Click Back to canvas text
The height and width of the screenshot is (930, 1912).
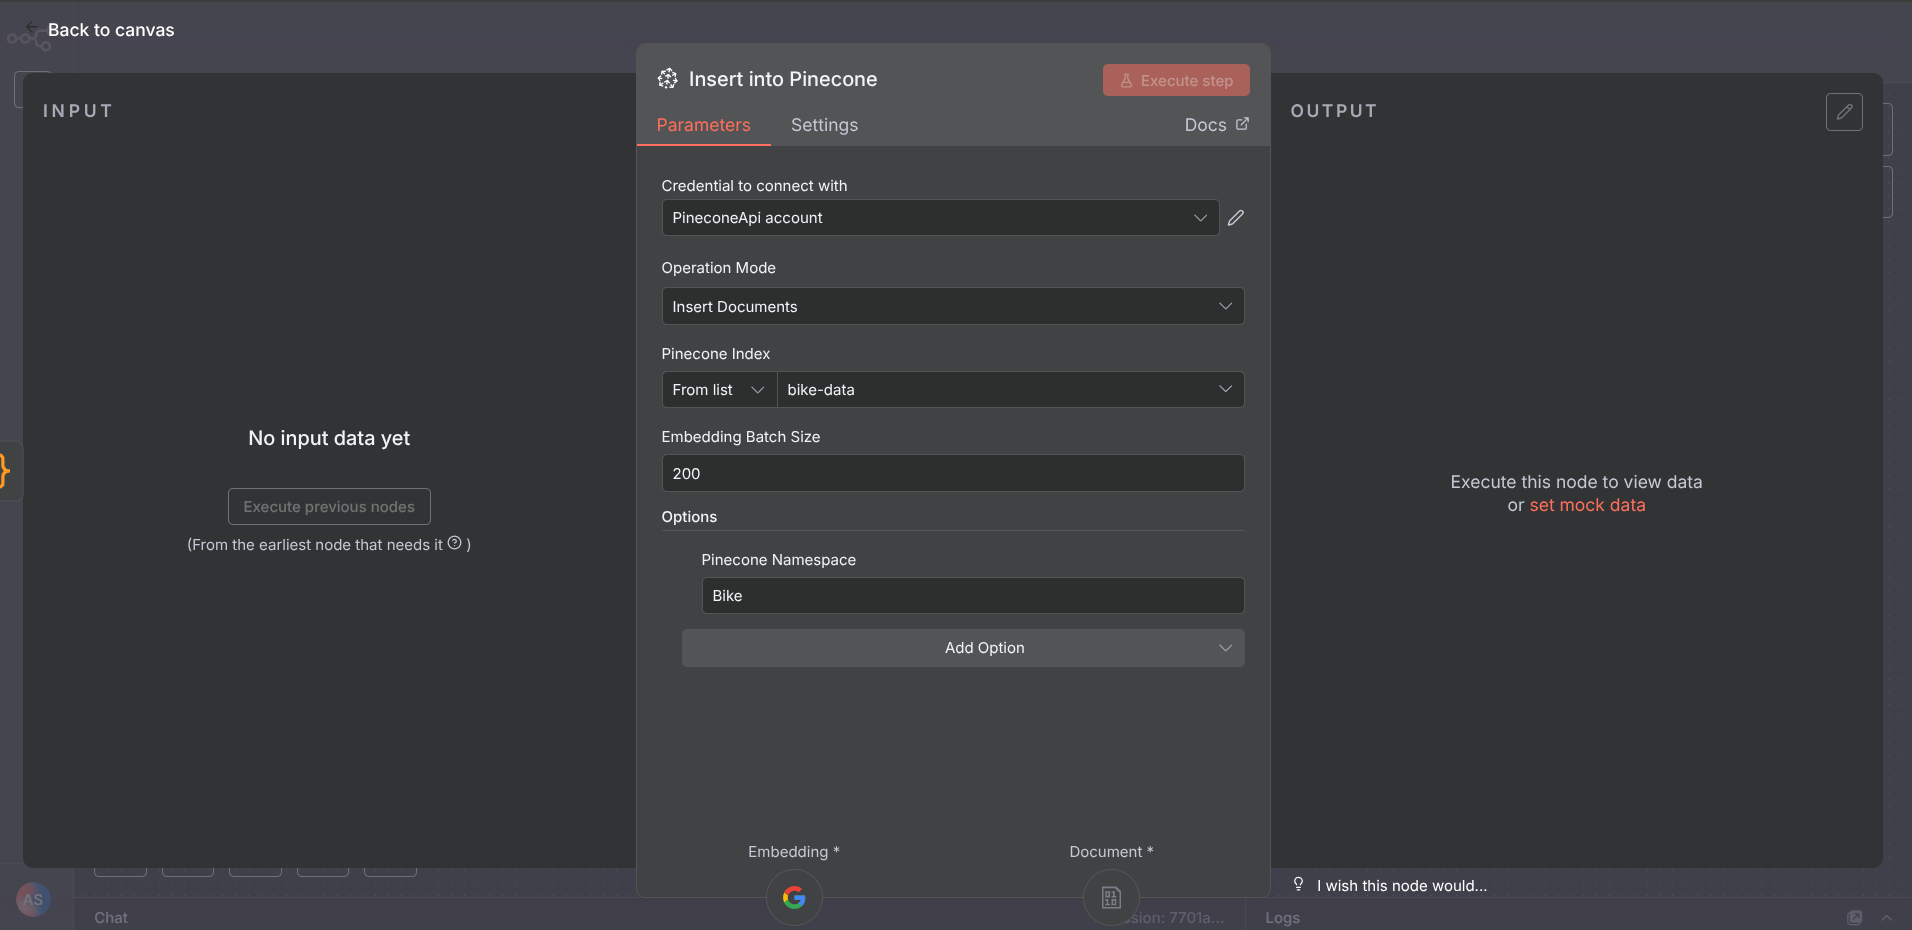(x=111, y=30)
